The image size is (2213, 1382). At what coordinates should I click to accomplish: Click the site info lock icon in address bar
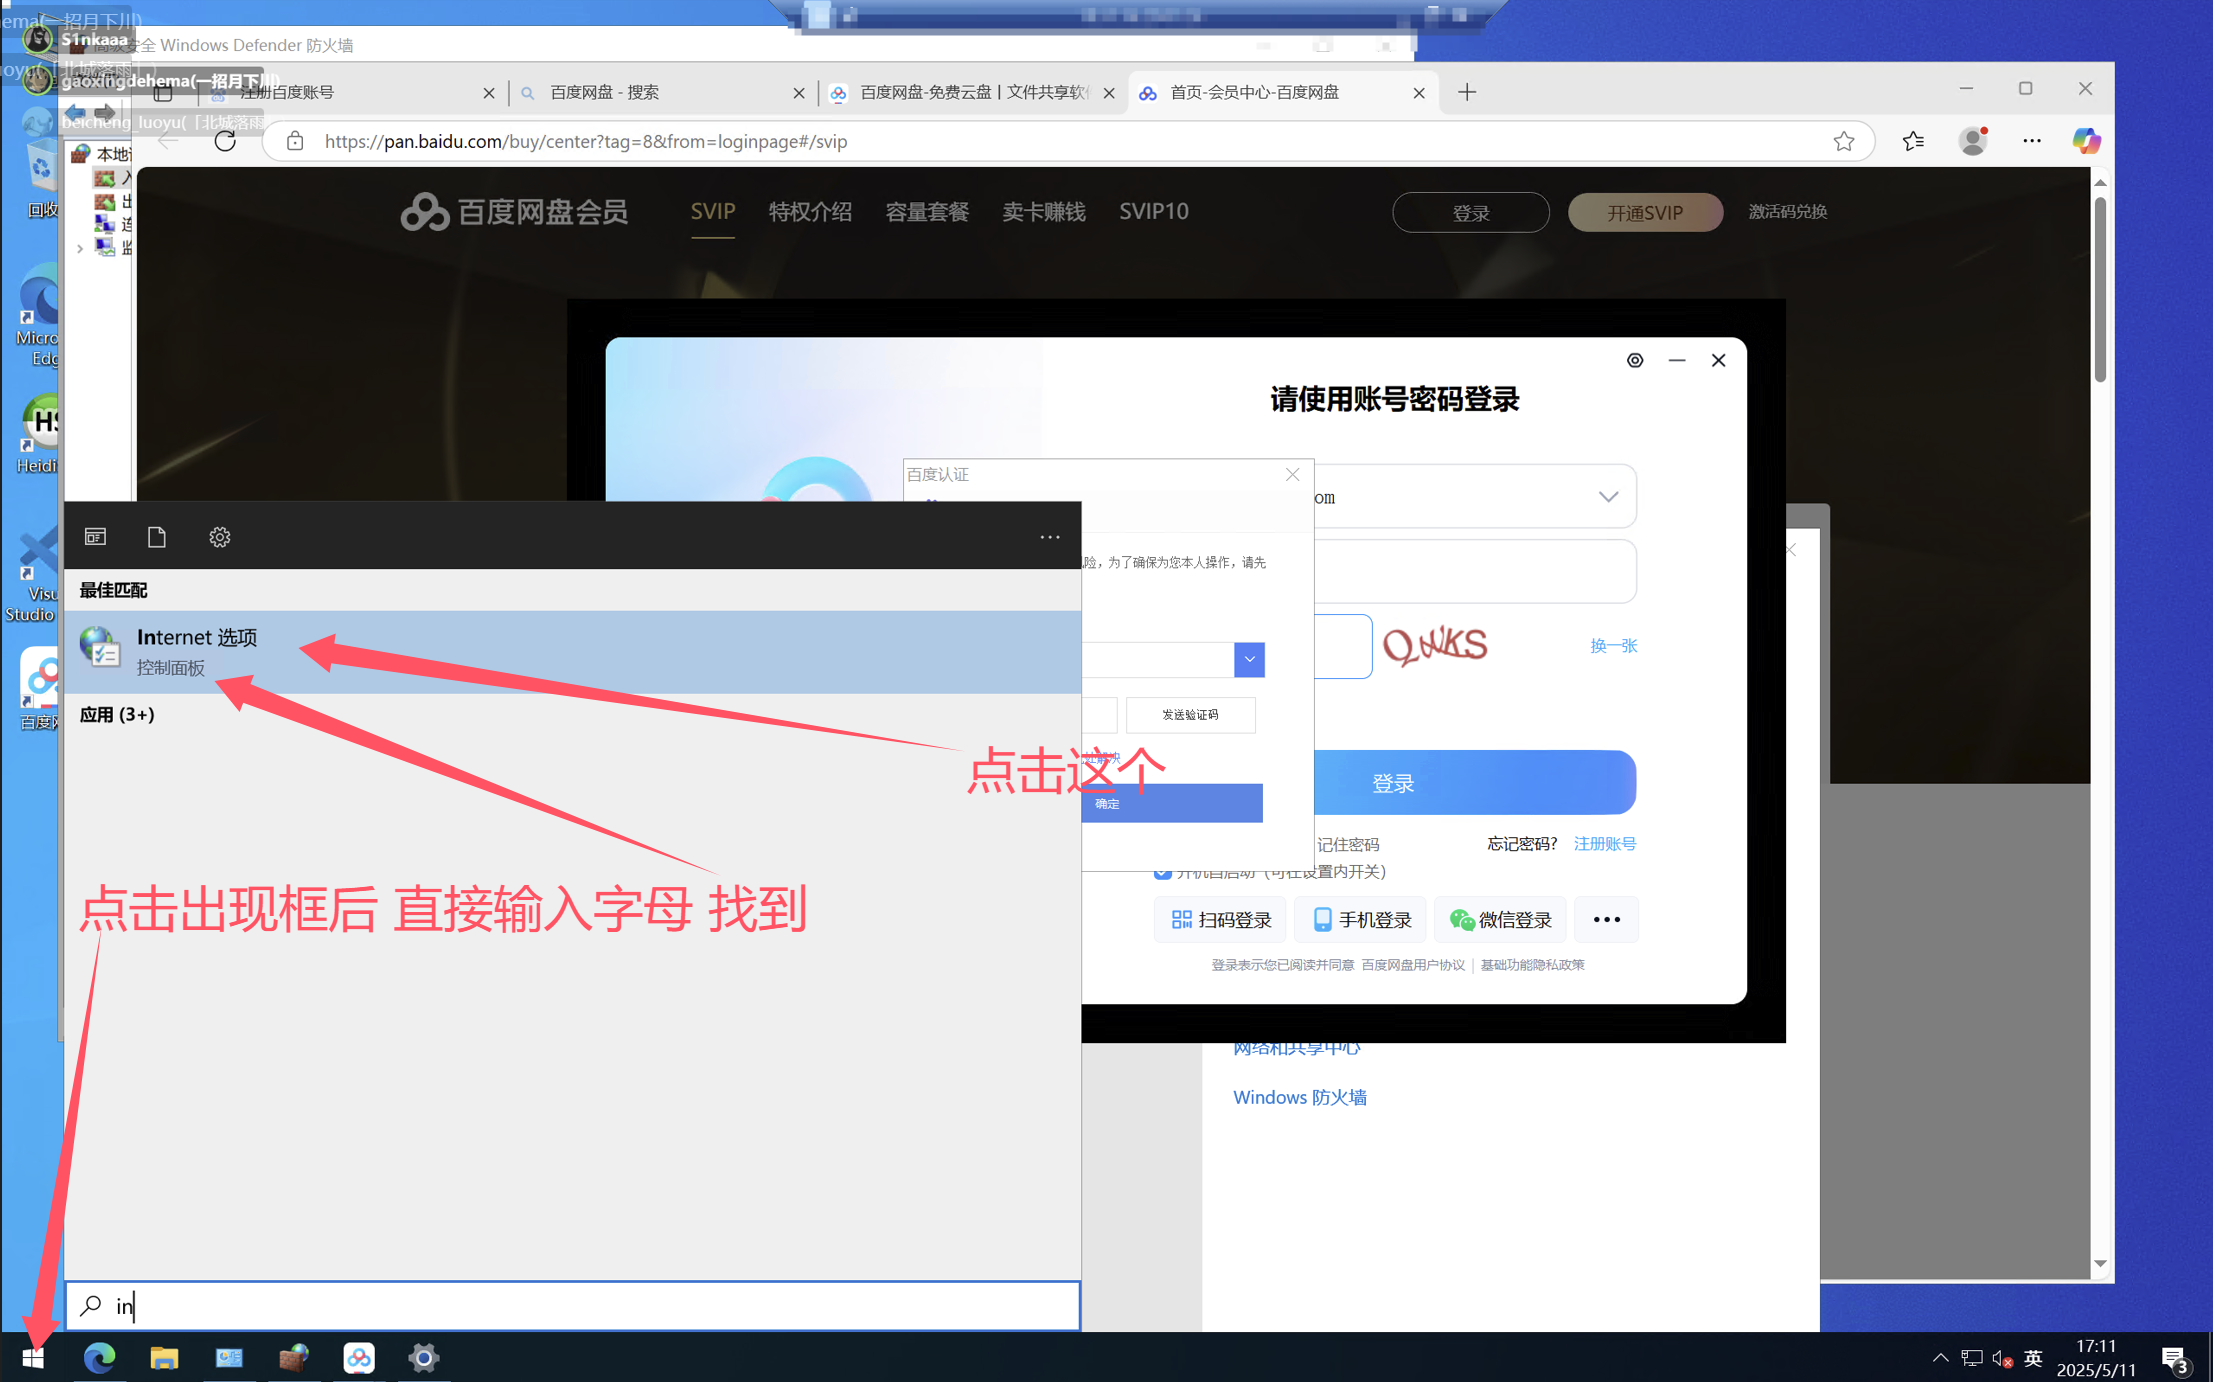point(295,141)
